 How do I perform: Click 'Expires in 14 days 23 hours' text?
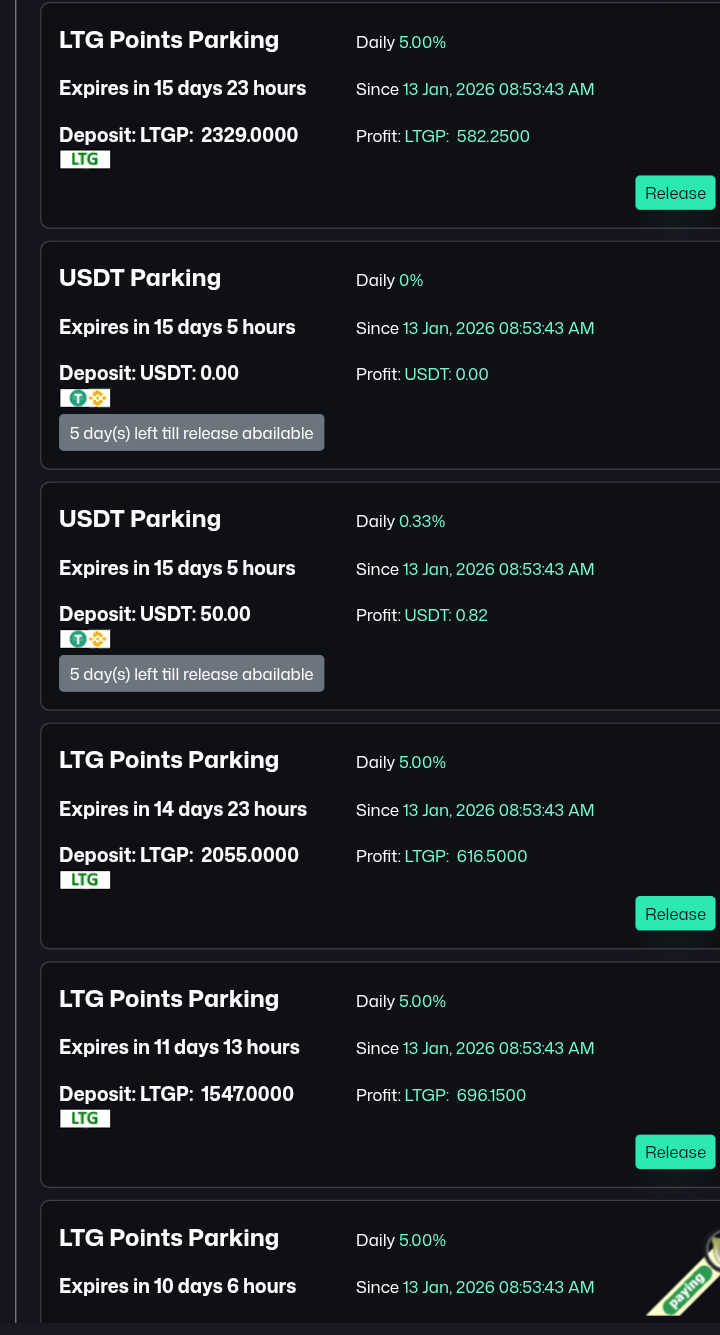point(183,809)
